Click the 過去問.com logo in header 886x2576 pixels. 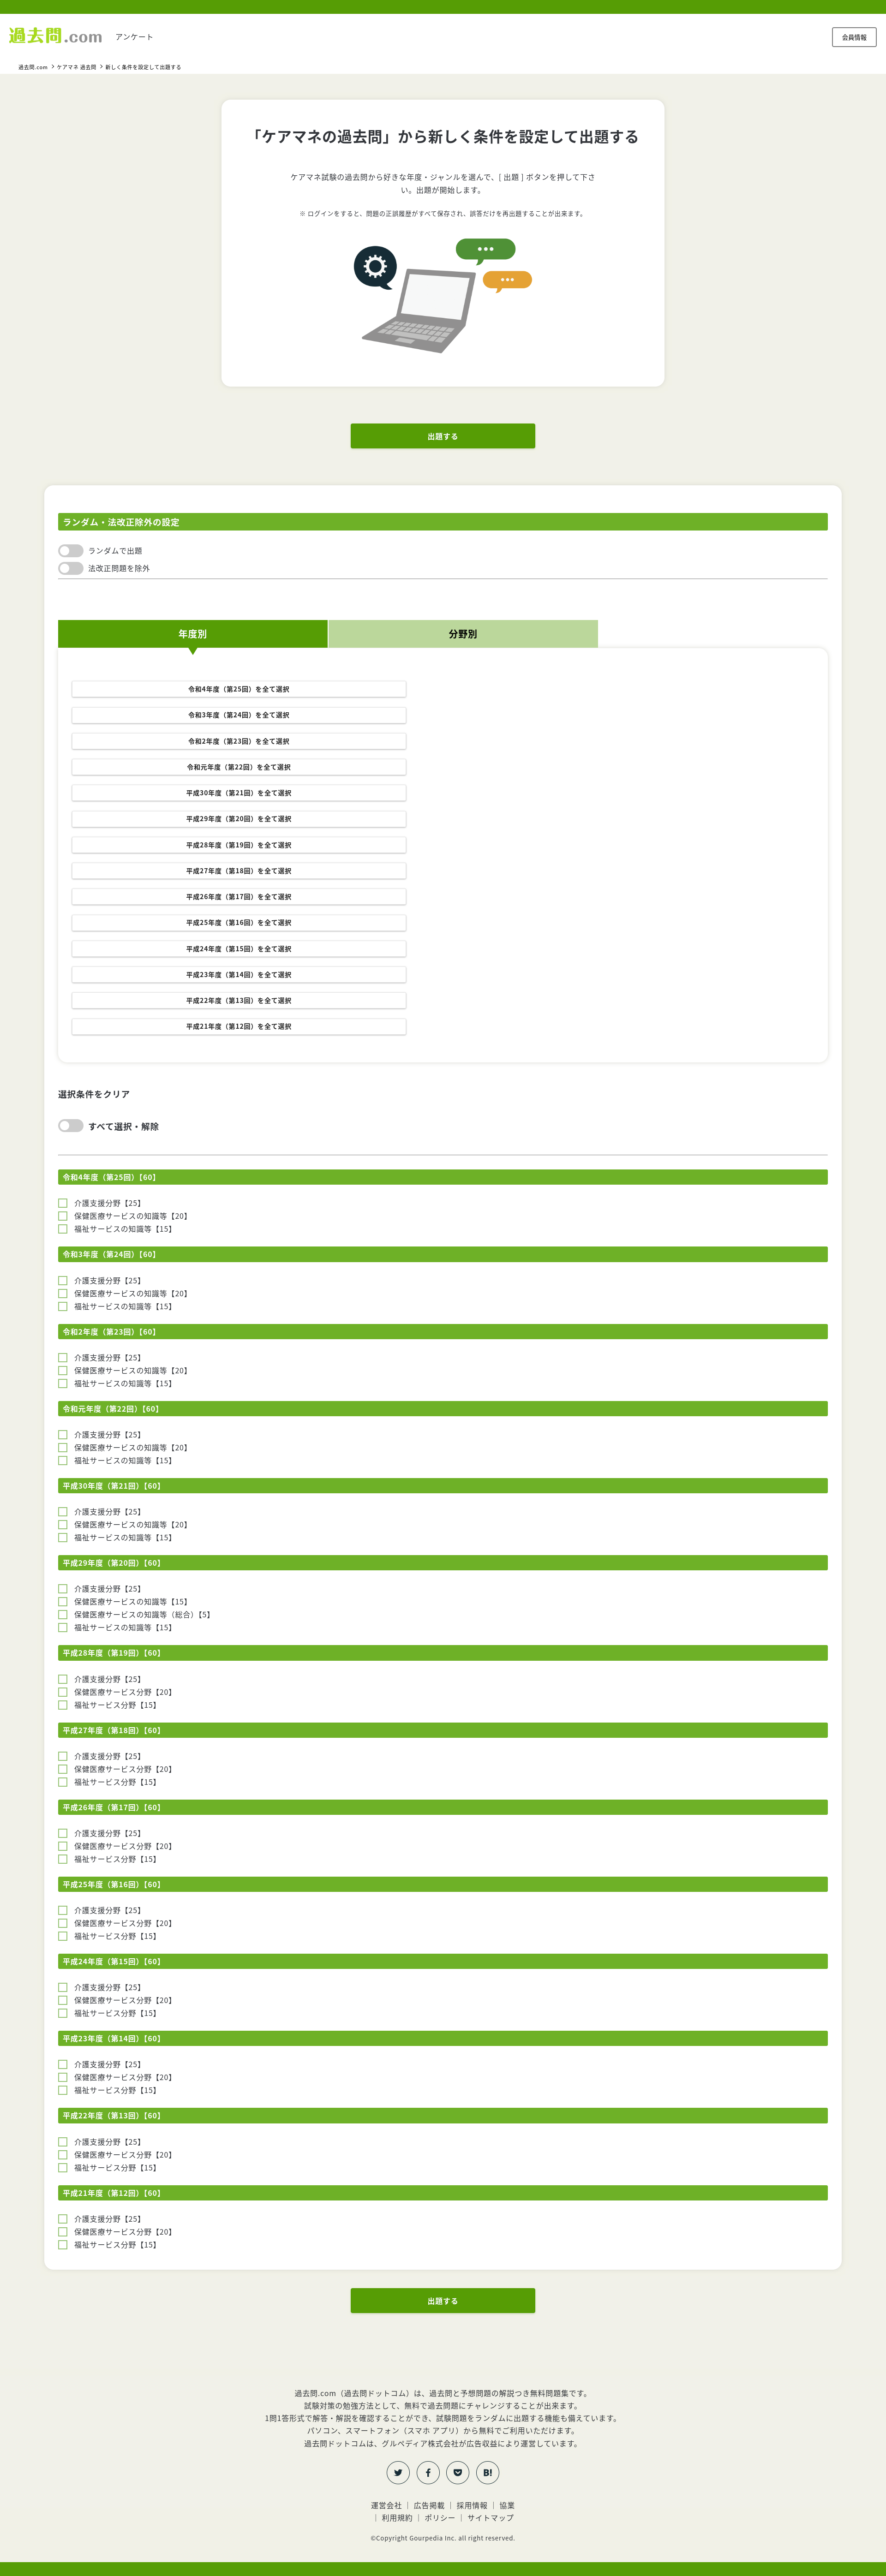pyautogui.click(x=56, y=36)
